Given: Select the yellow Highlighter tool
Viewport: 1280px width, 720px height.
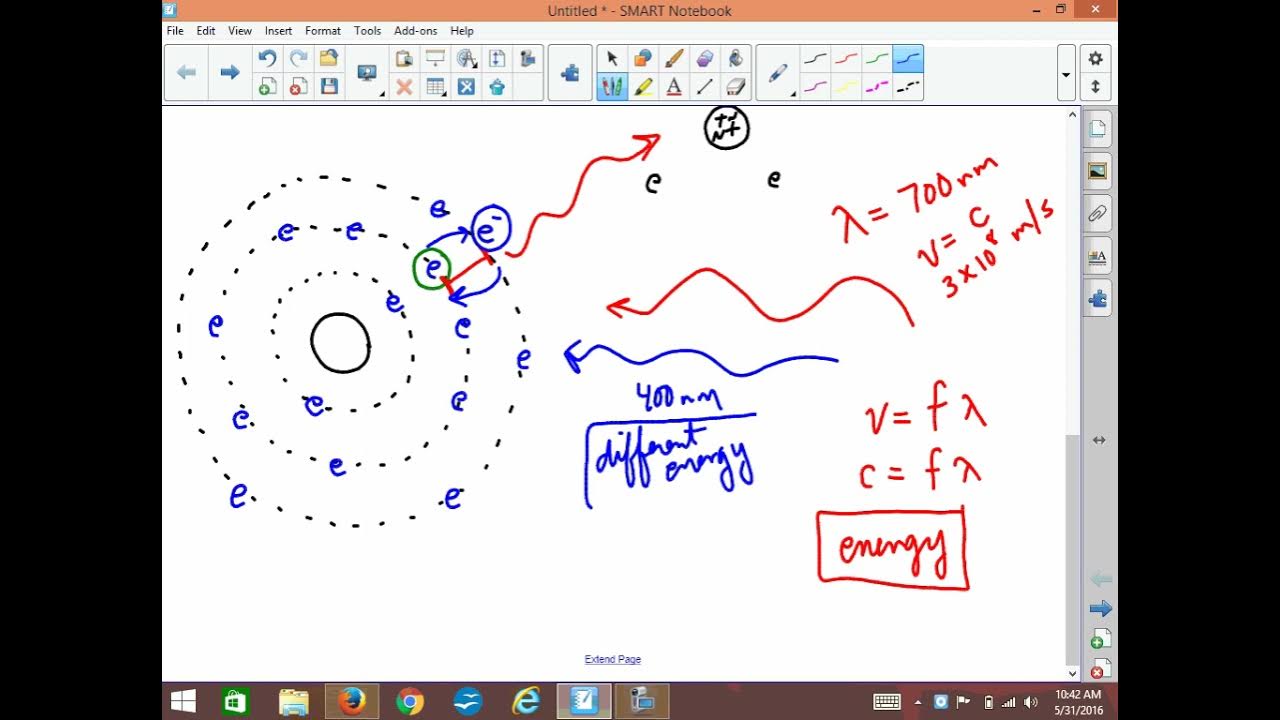Looking at the screenshot, I should pos(643,87).
